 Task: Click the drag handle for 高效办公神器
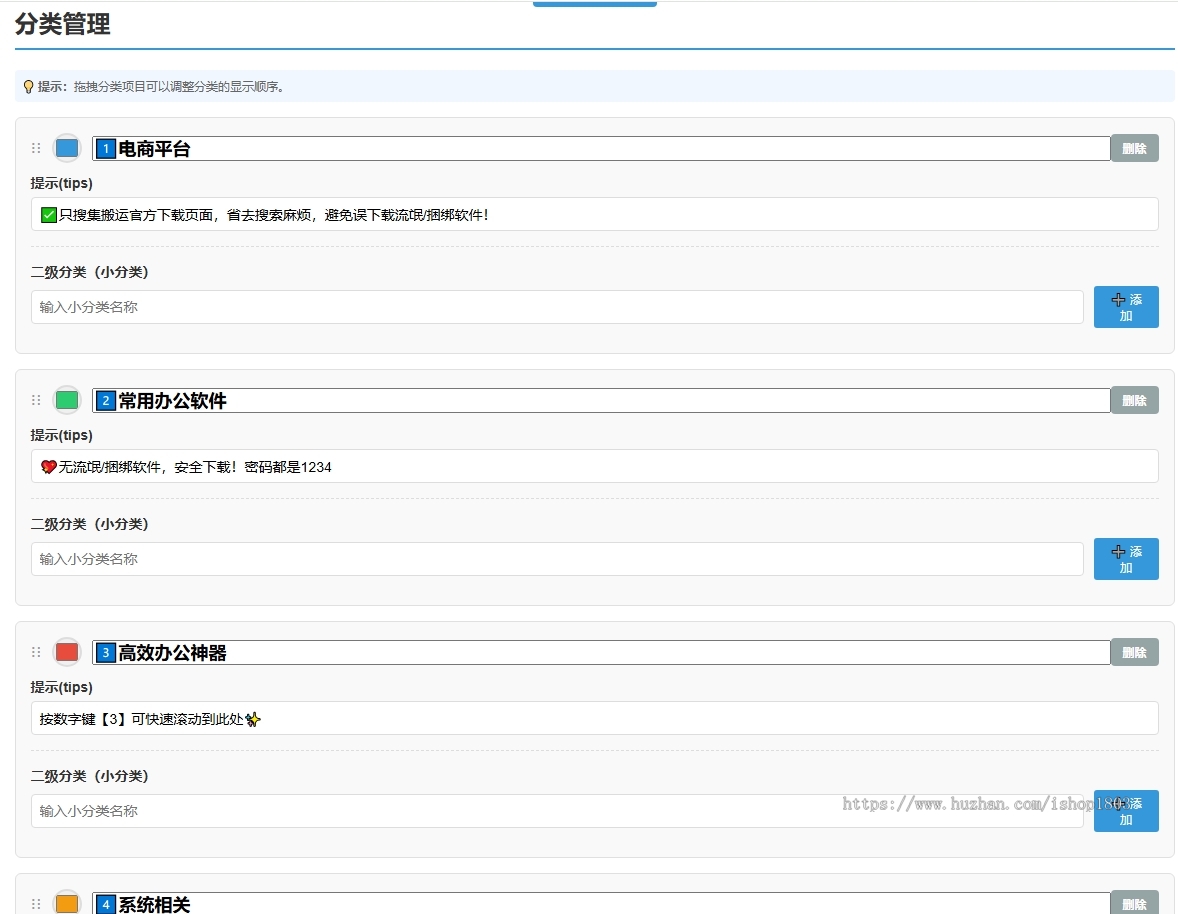[x=36, y=652]
